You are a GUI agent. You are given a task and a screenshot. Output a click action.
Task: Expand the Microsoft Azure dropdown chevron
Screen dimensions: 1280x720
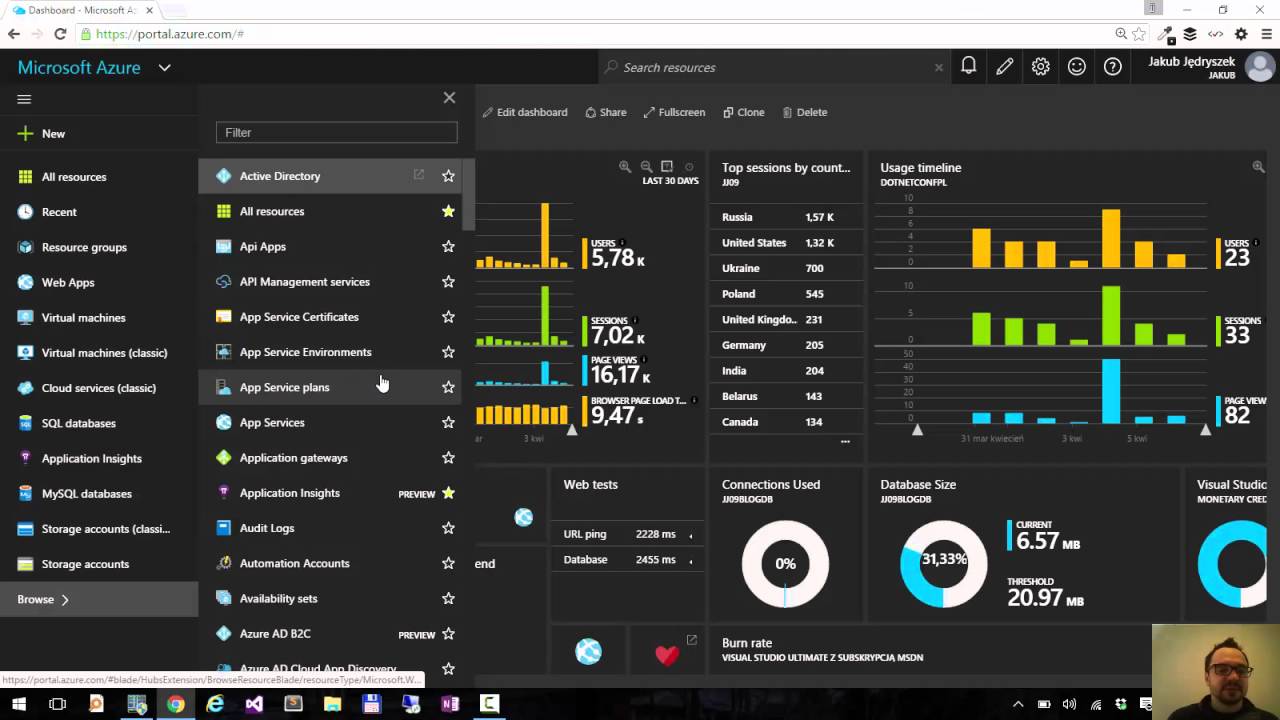(164, 68)
